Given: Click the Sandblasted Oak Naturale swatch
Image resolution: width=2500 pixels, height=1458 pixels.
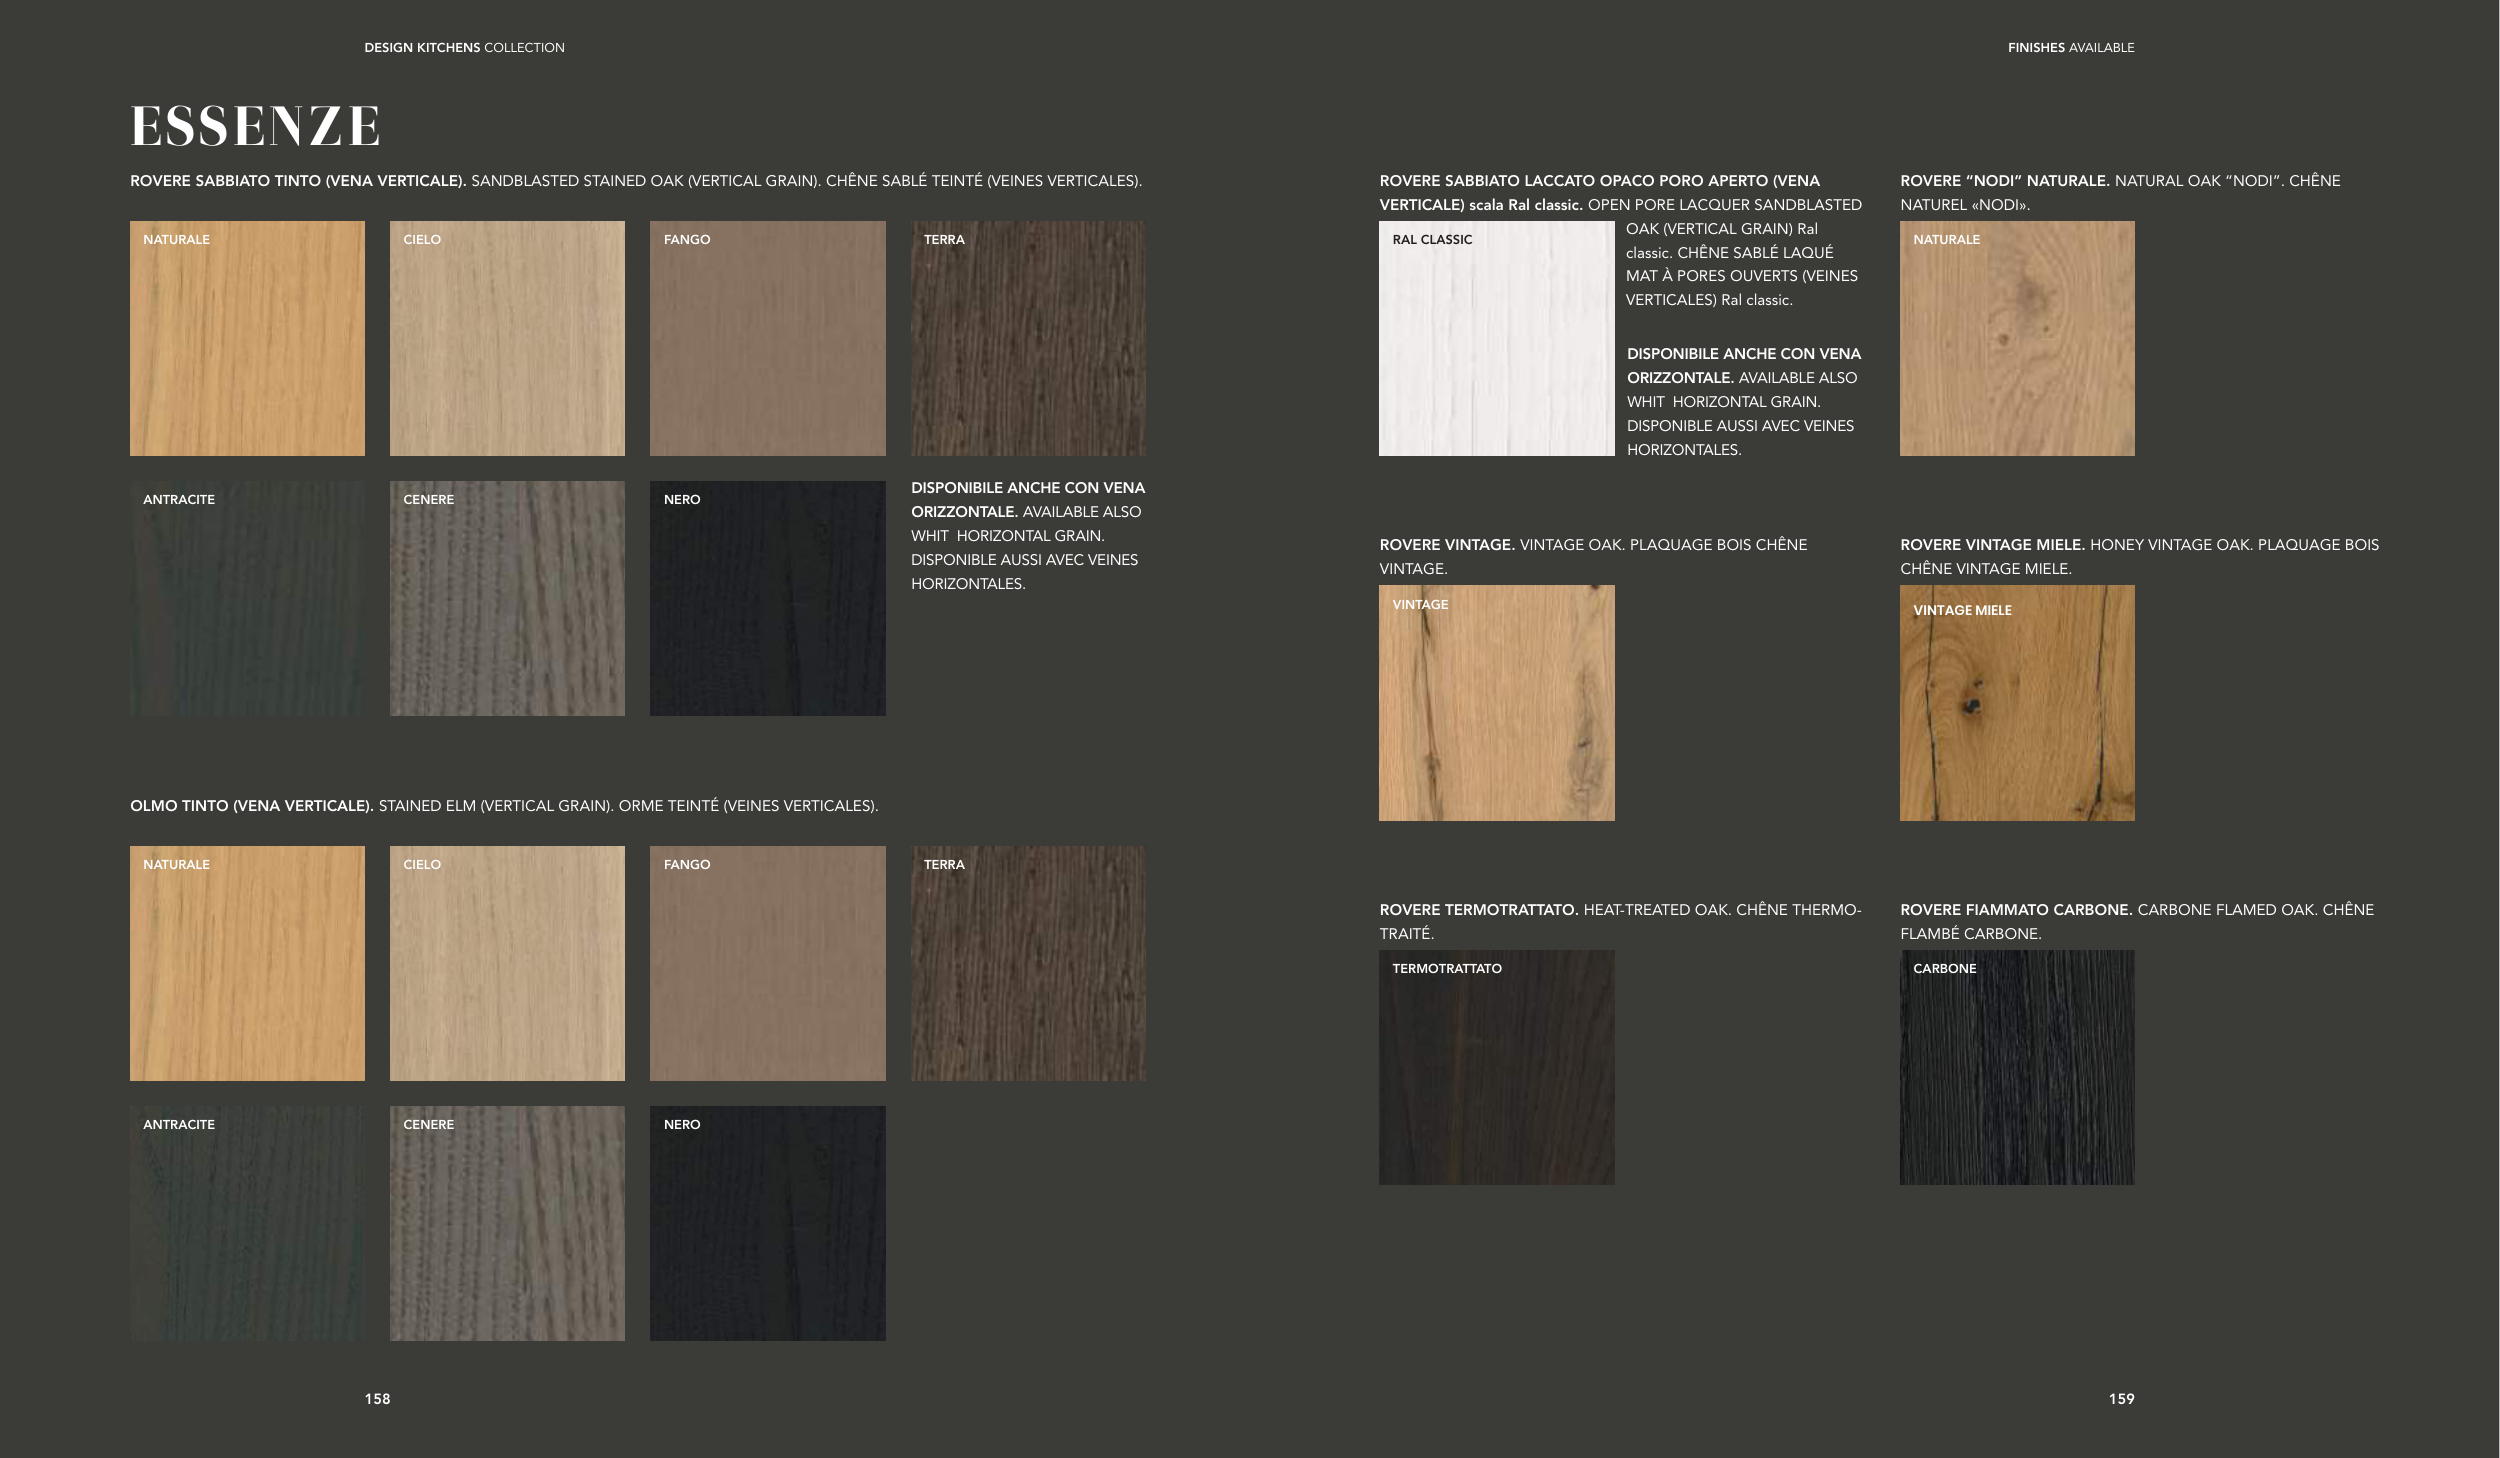Looking at the screenshot, I should [x=247, y=338].
